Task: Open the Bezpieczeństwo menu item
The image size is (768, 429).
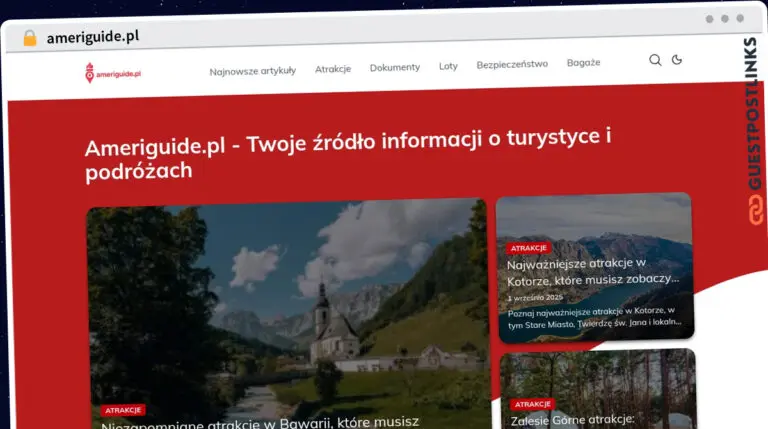Action: pos(512,64)
